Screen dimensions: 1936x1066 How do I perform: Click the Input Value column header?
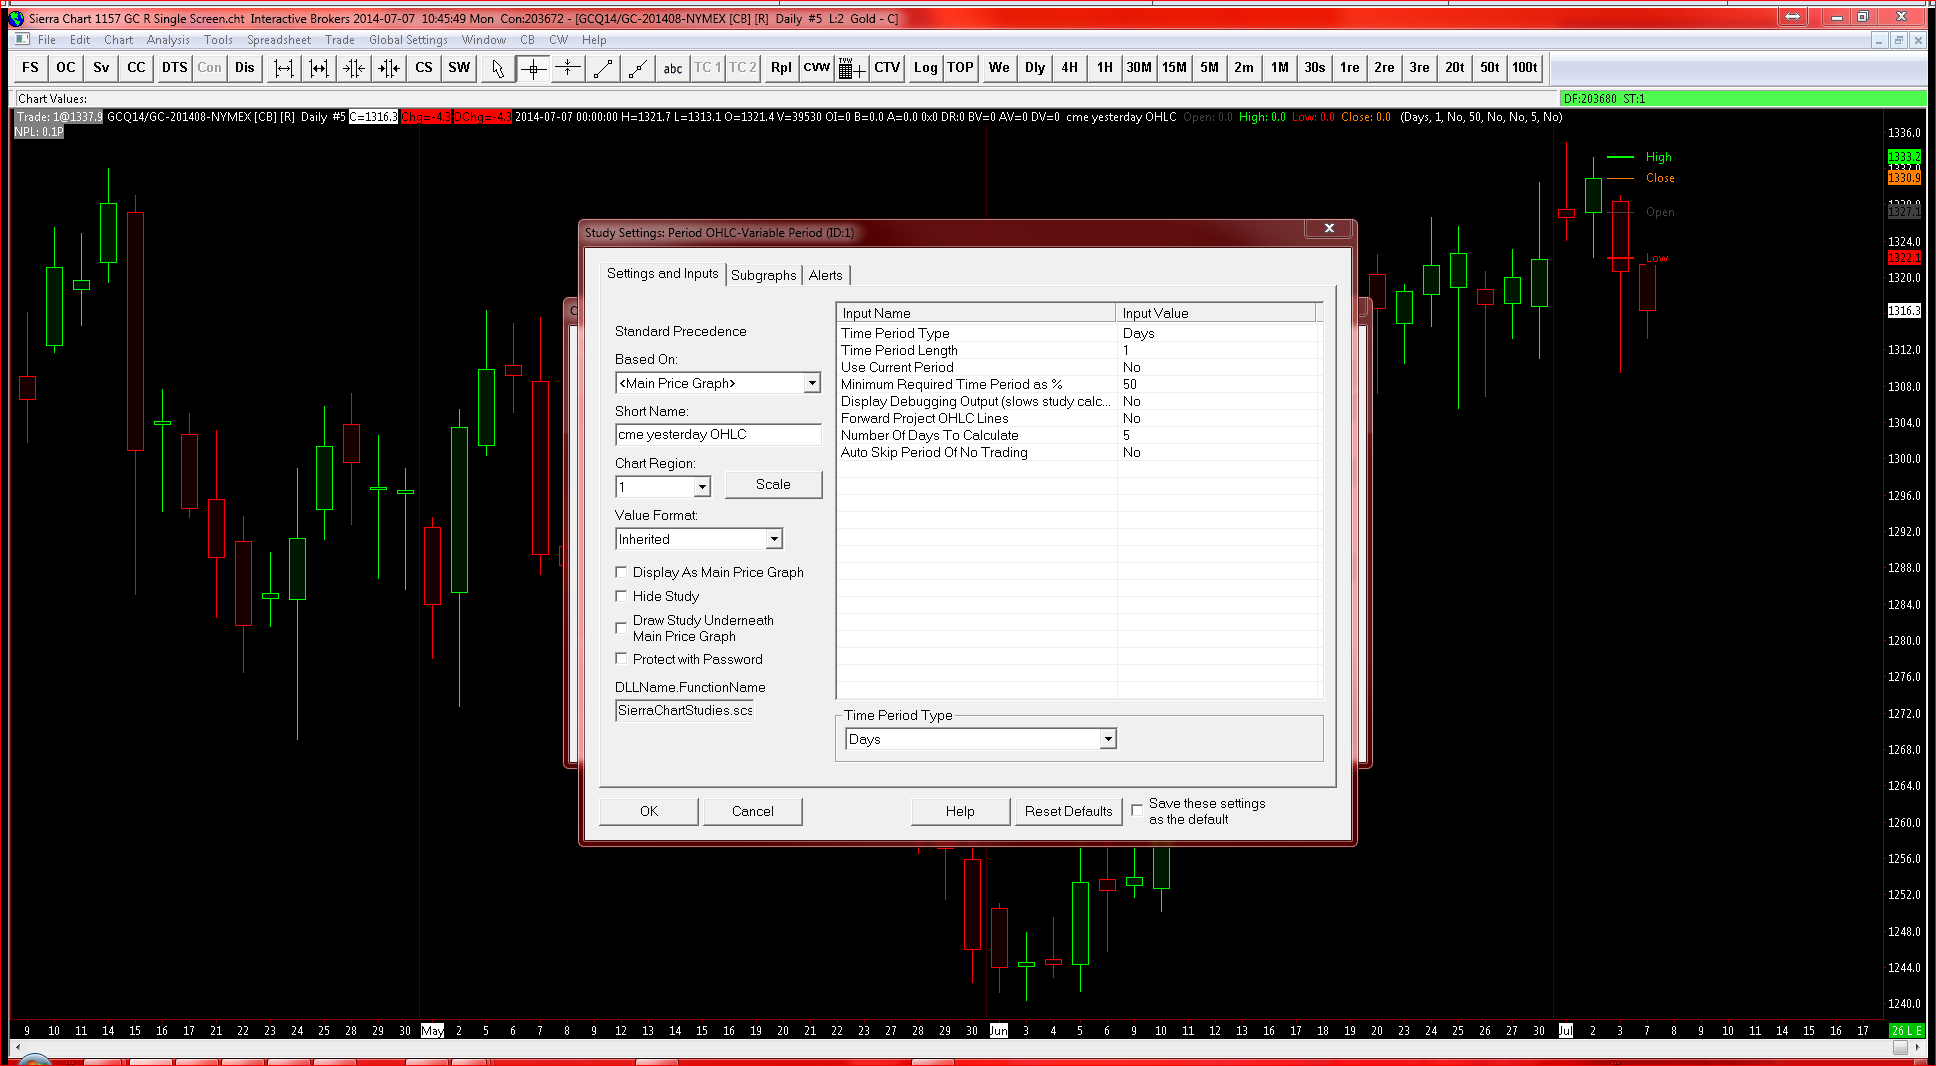pyautogui.click(x=1216, y=313)
